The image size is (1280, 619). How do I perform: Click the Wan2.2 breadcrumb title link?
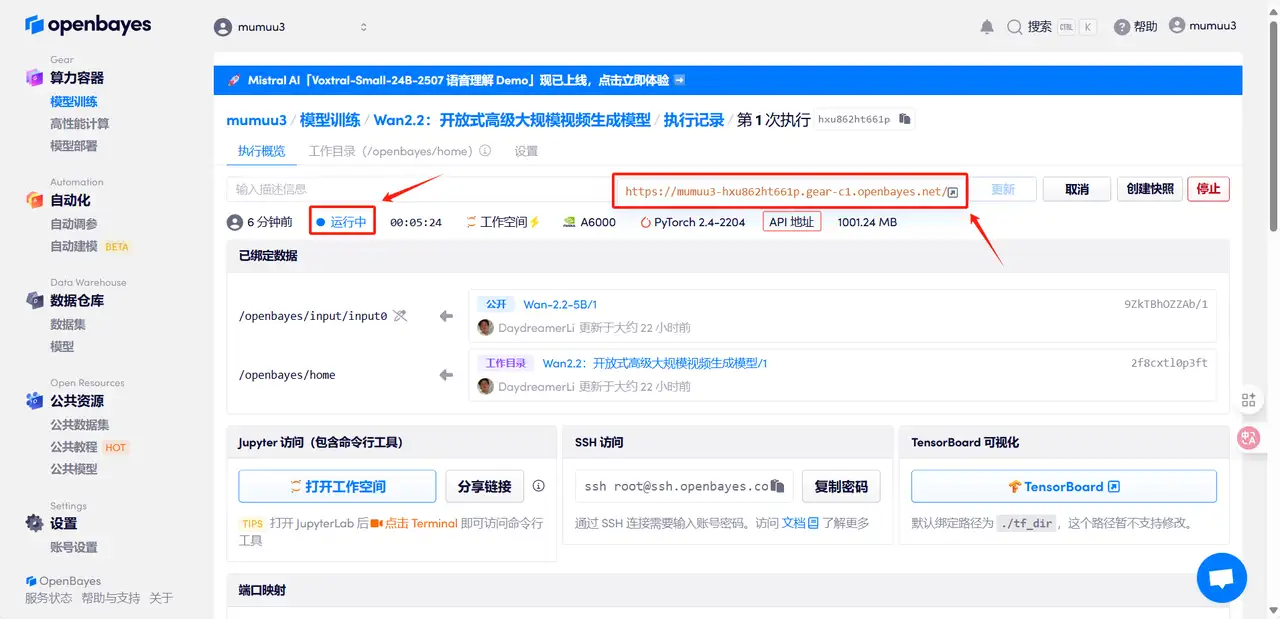pyautogui.click(x=512, y=120)
